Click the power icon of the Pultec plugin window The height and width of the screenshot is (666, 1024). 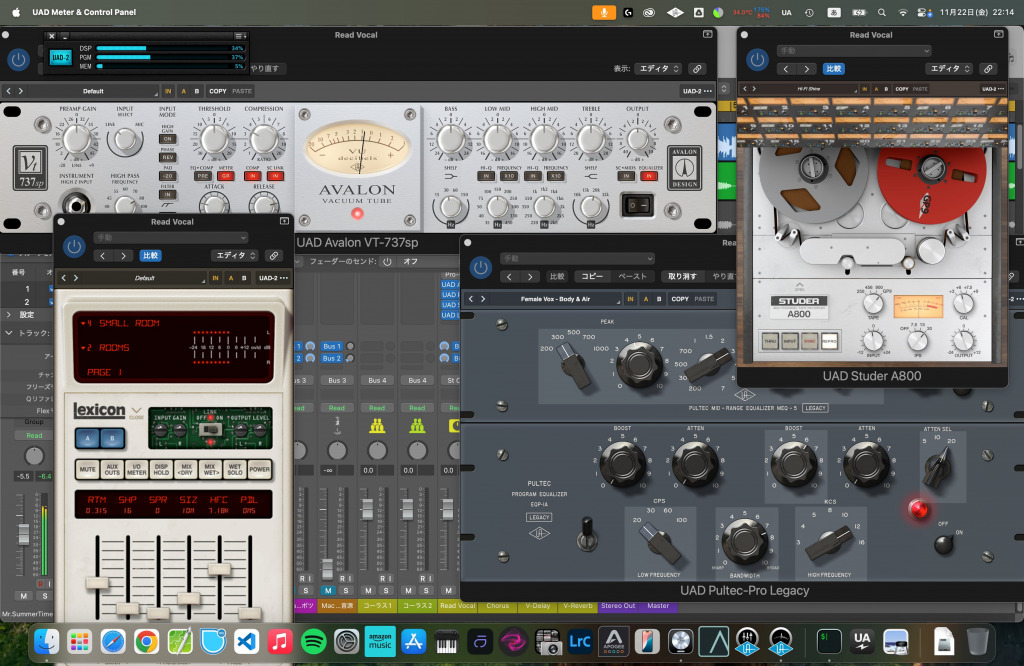point(481,267)
